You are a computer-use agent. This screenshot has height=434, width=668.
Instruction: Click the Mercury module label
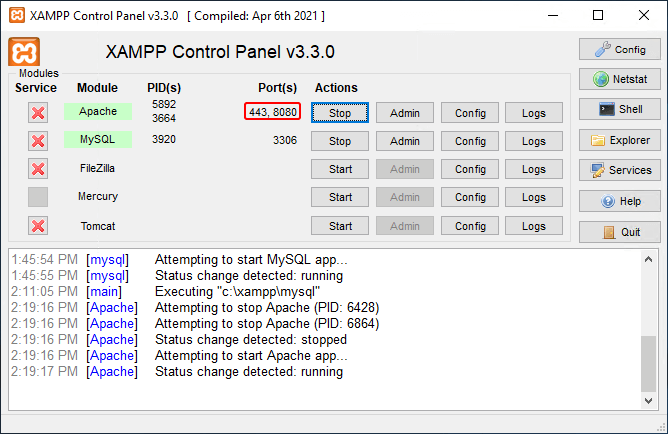(98, 196)
